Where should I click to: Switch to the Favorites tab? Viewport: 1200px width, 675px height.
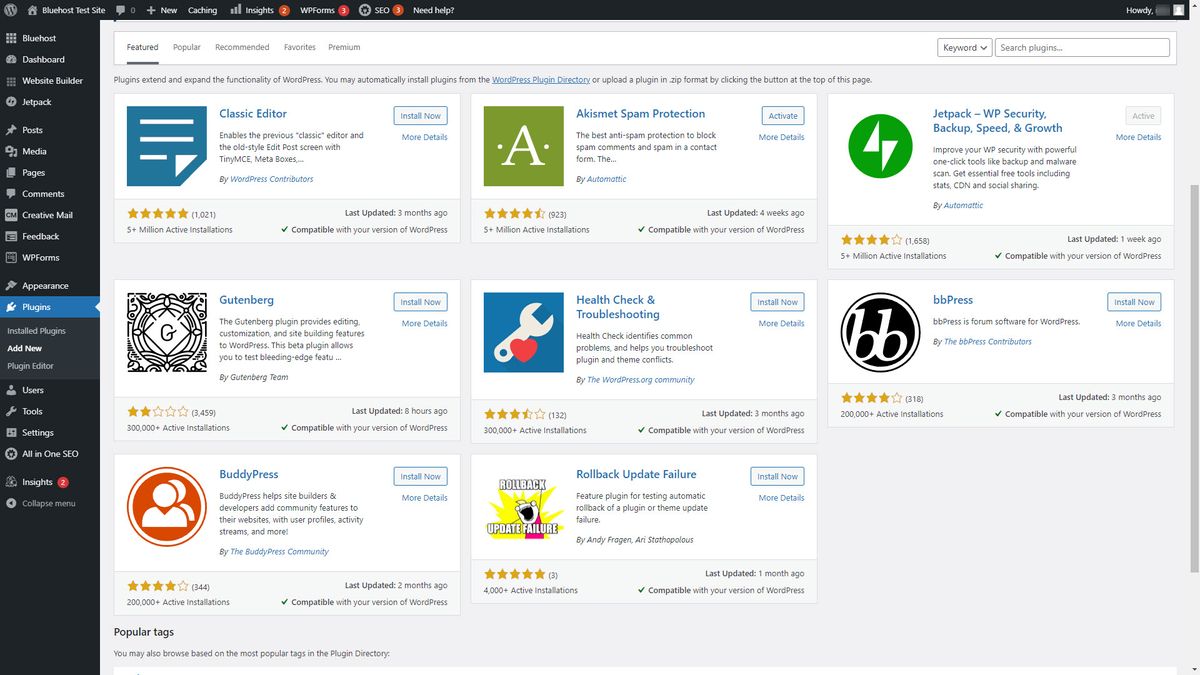(300, 47)
